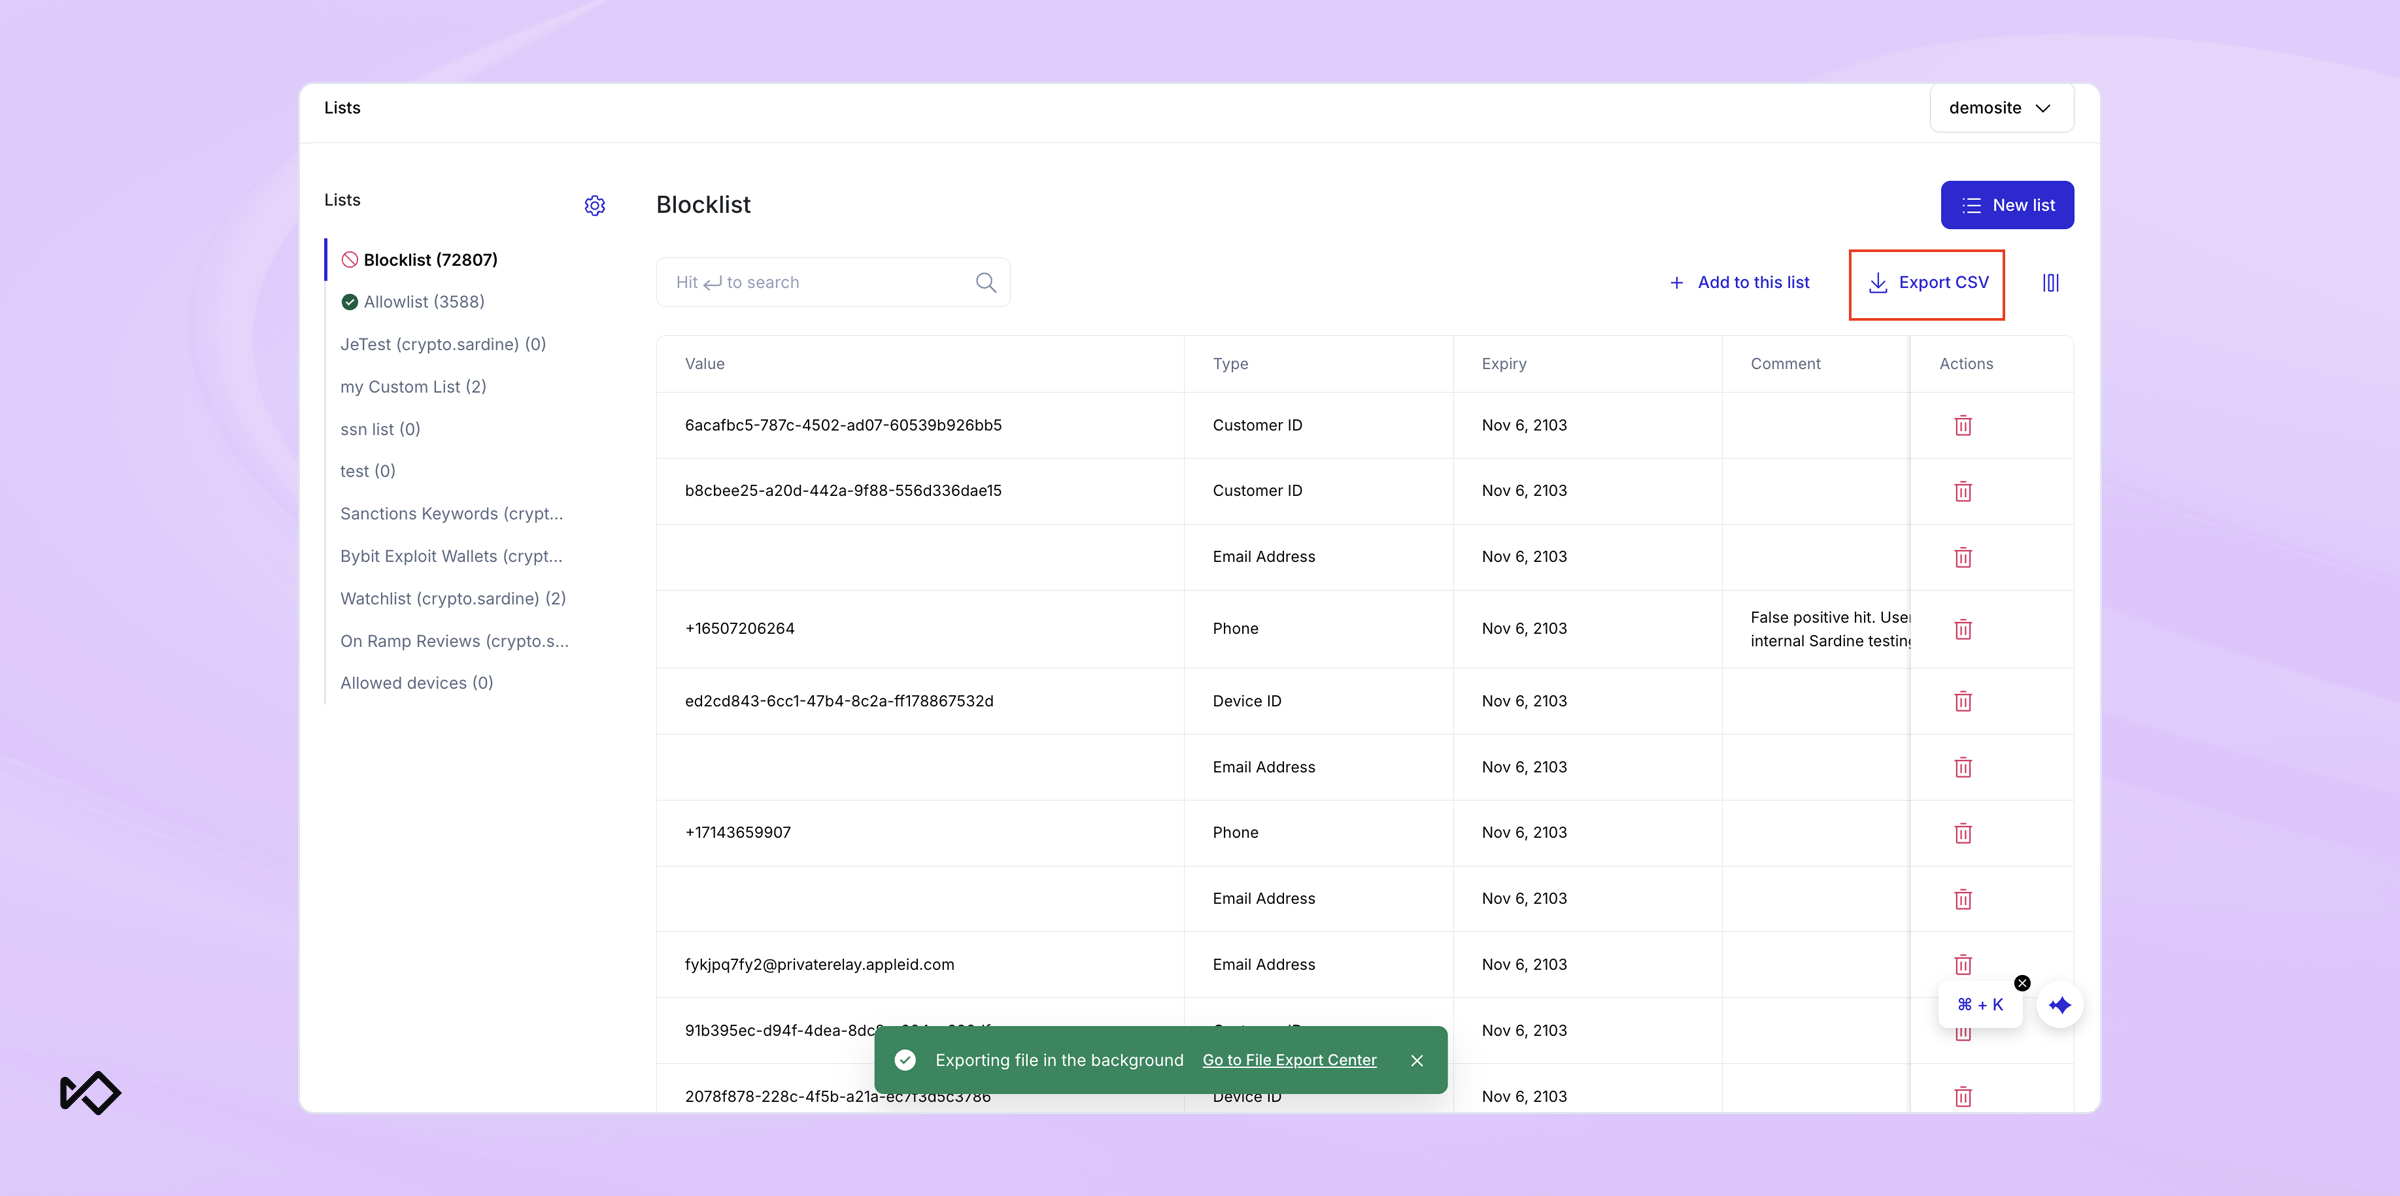Delete the fykjpq7fy2@privaterelay.appleid.com row
The image size is (2400, 1196).
tap(1963, 964)
